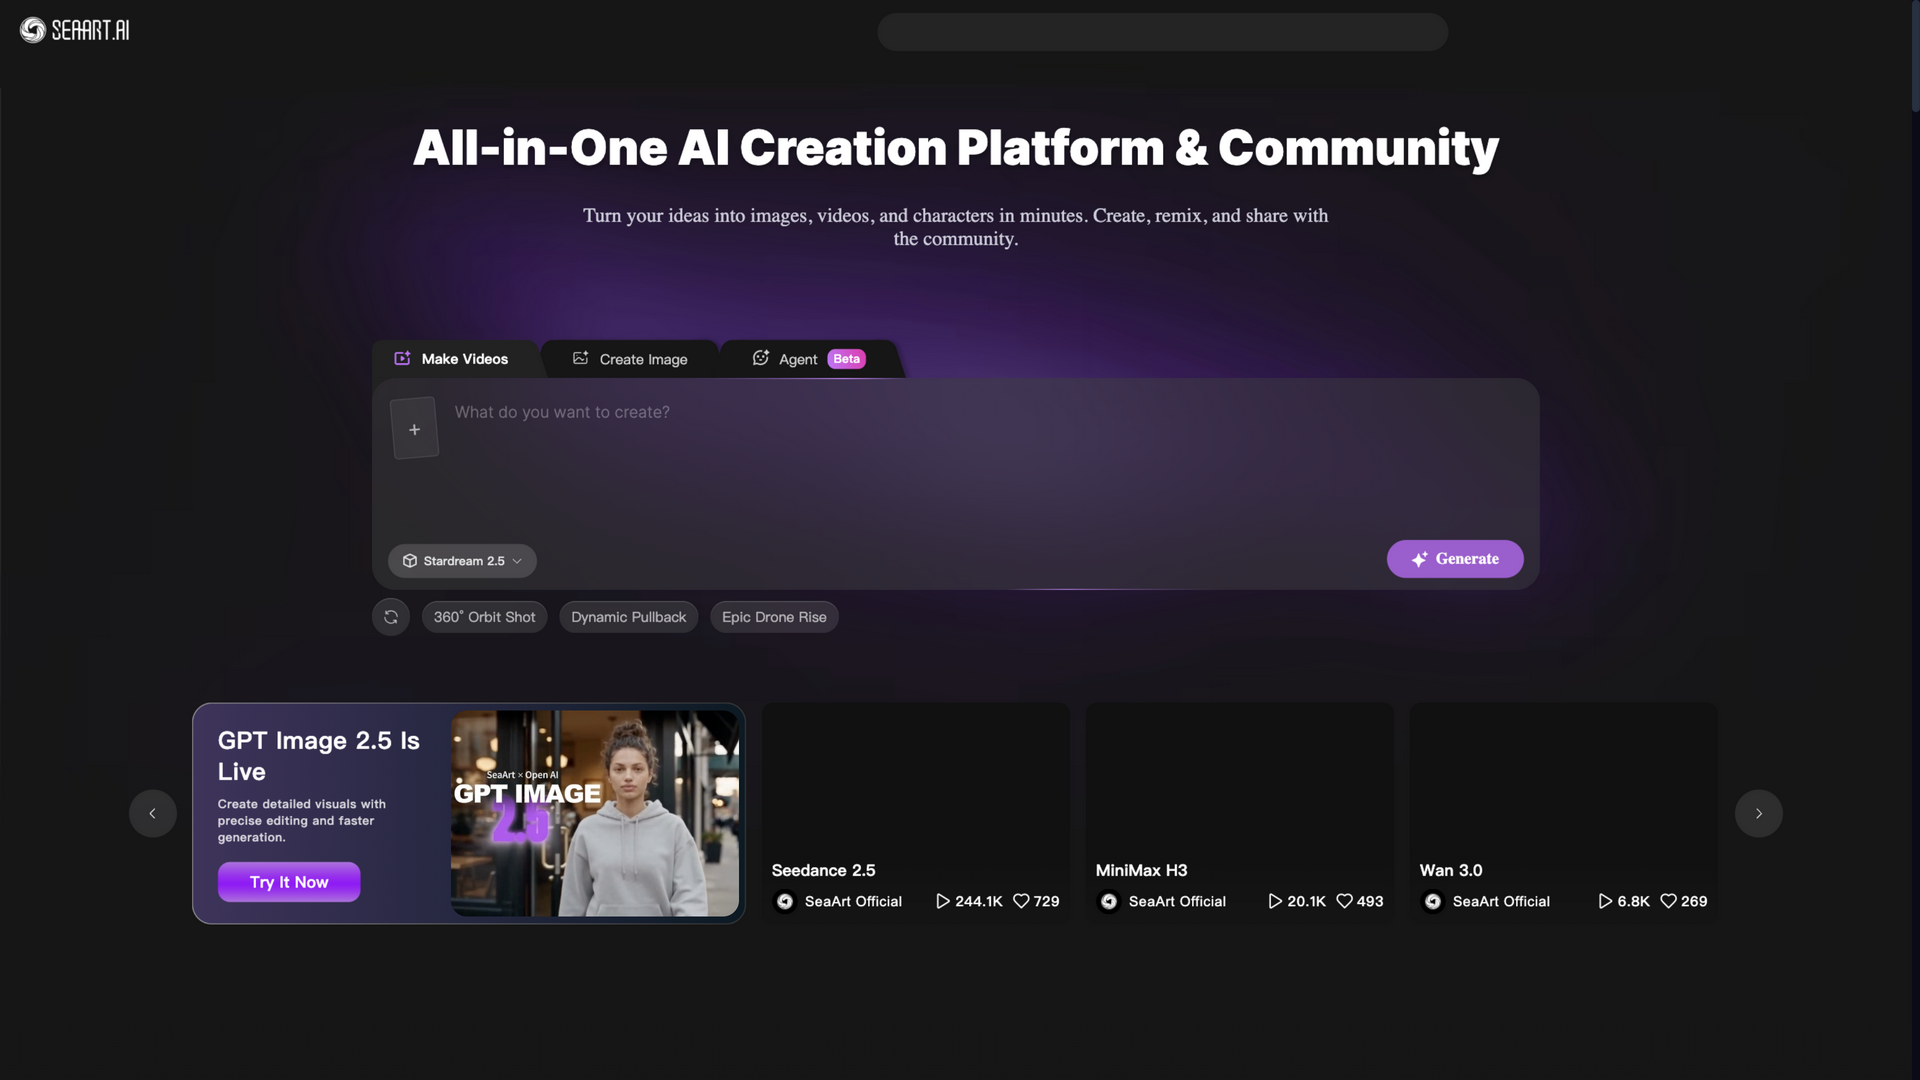Click Try It Now button
Viewport: 1920px width, 1080px height.
point(289,882)
